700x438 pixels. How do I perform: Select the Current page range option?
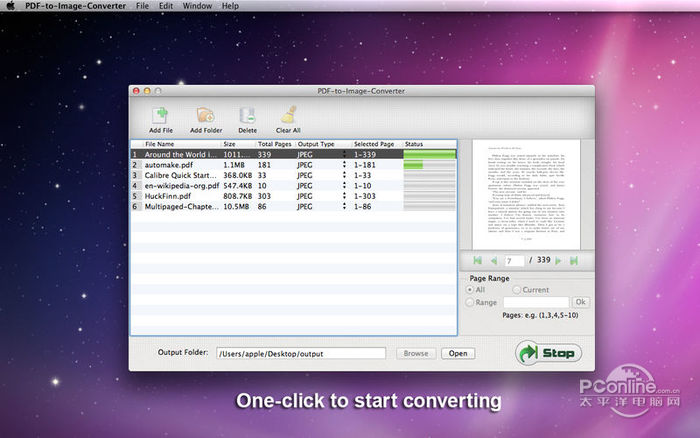(x=516, y=289)
